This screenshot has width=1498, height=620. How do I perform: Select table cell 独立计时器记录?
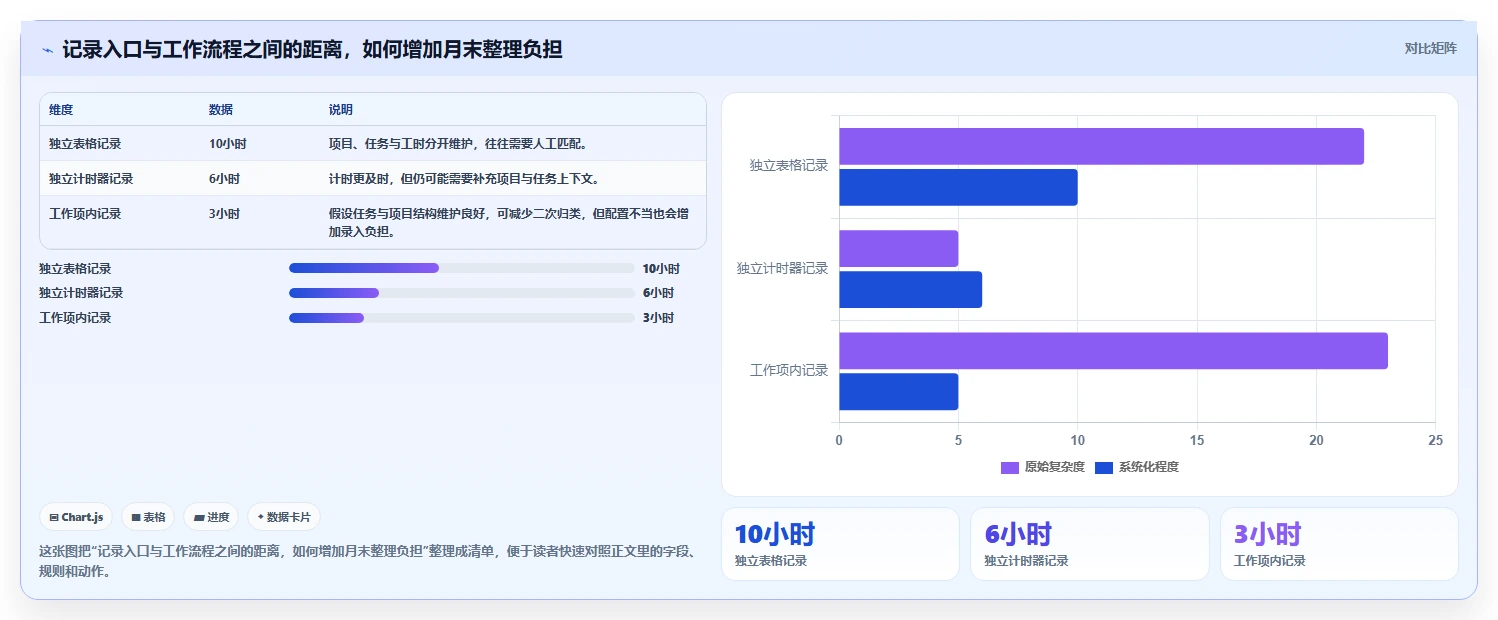pos(91,179)
